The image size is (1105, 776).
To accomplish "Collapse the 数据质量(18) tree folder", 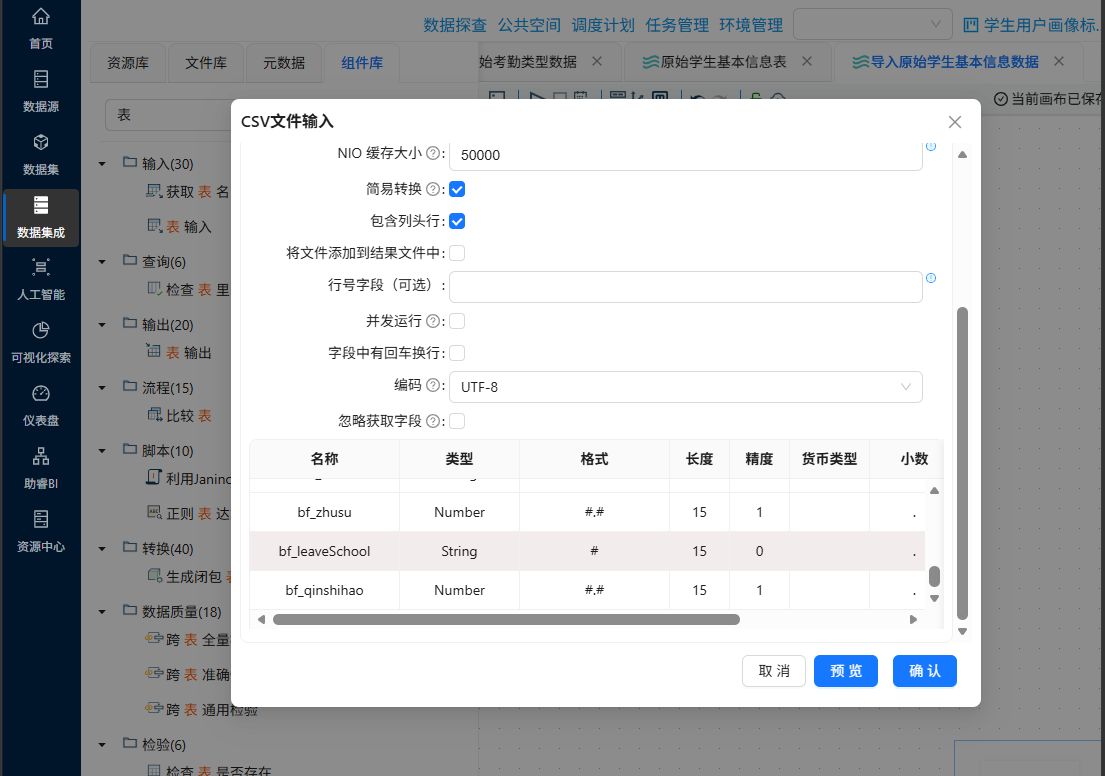I will 102,611.
